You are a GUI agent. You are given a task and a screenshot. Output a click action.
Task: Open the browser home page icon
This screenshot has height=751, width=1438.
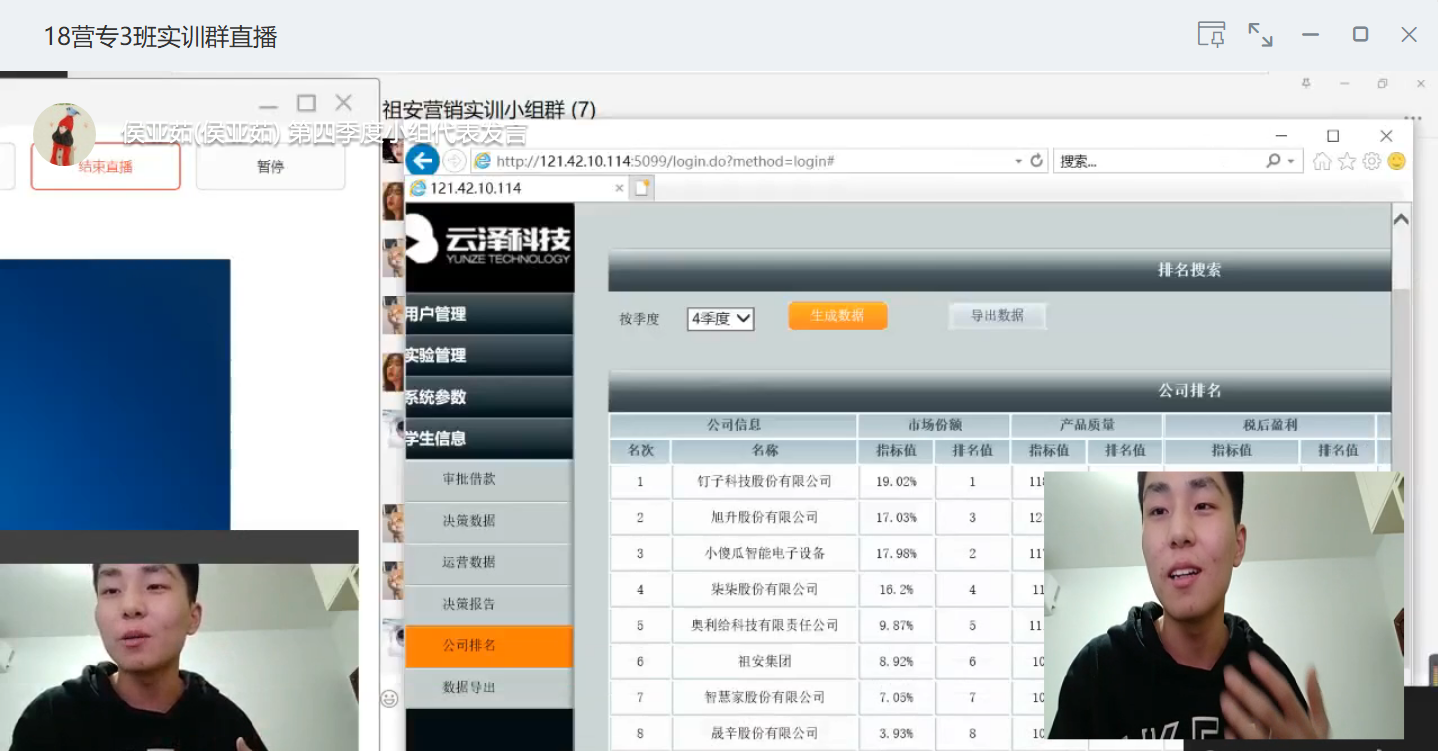1322,161
